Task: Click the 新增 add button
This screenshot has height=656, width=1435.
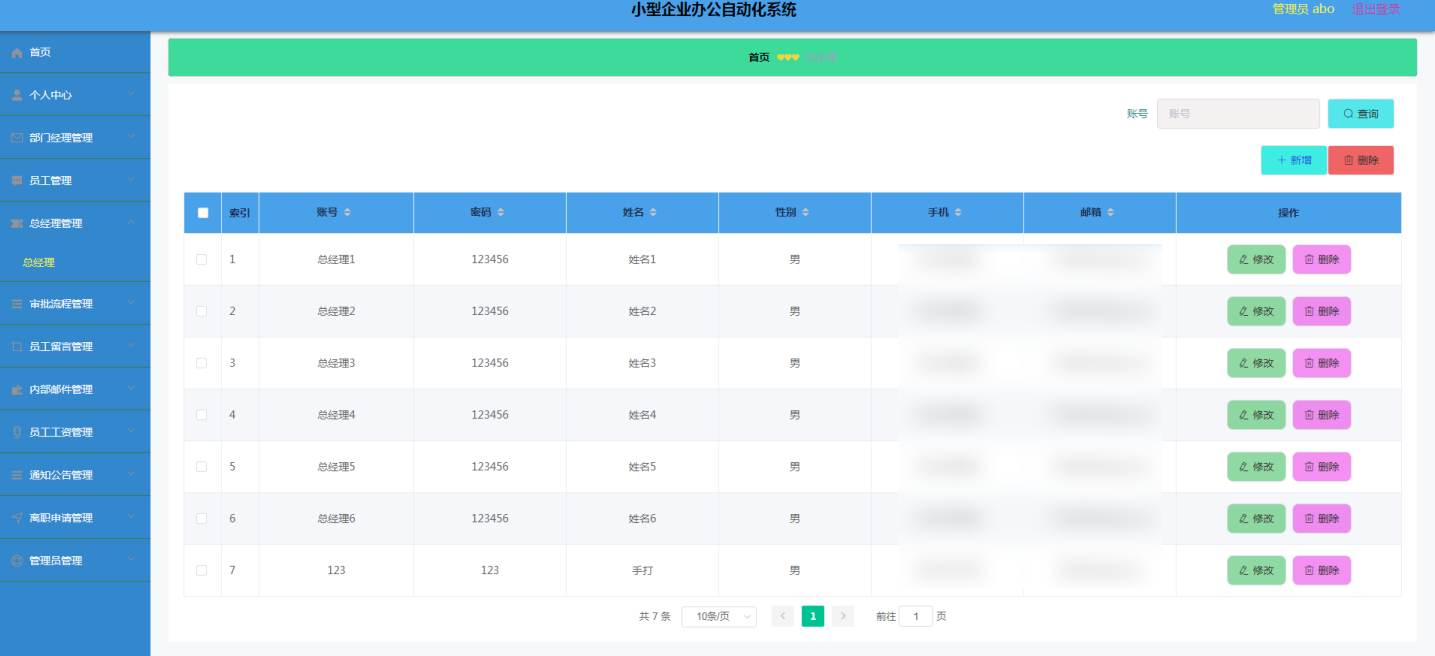Action: [x=1293, y=160]
